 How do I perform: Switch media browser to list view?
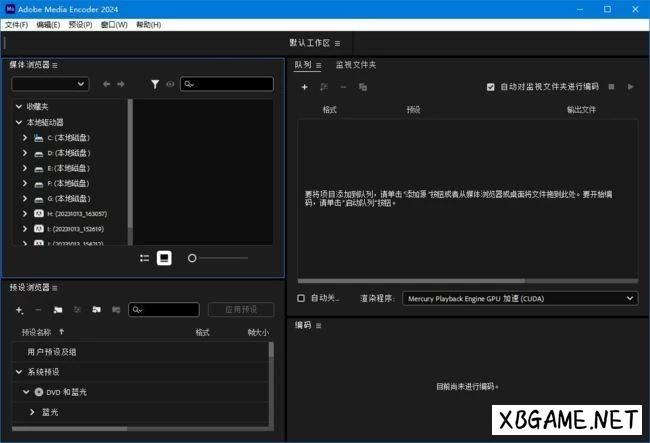point(145,258)
